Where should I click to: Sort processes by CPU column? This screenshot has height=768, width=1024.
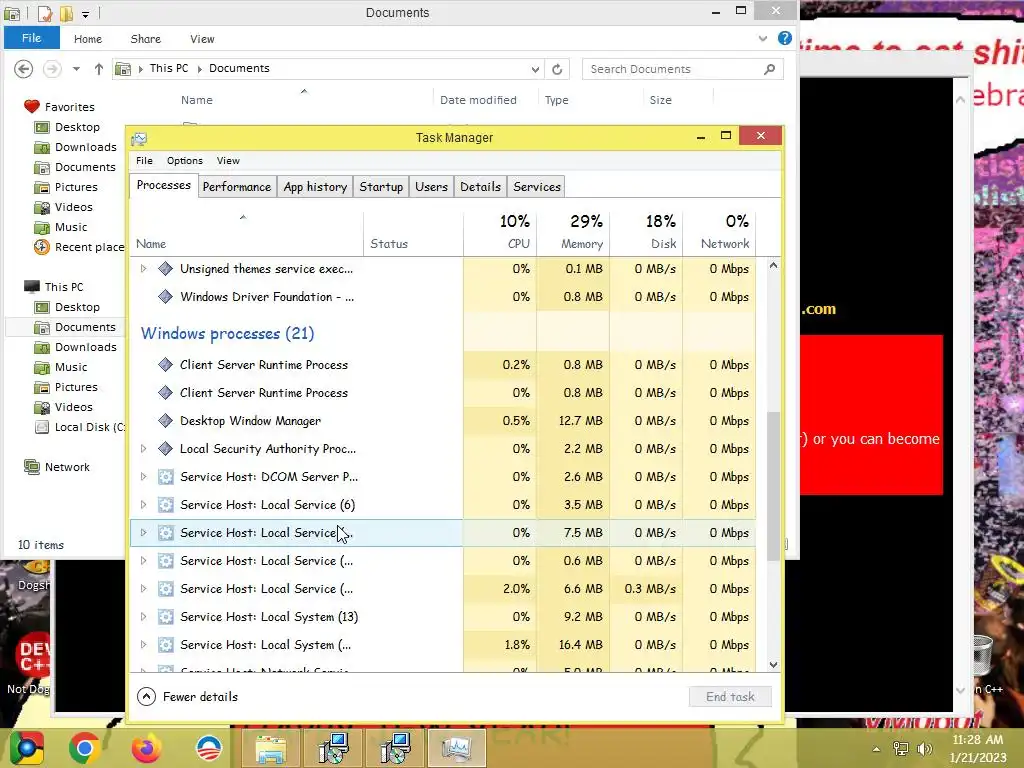click(500, 232)
